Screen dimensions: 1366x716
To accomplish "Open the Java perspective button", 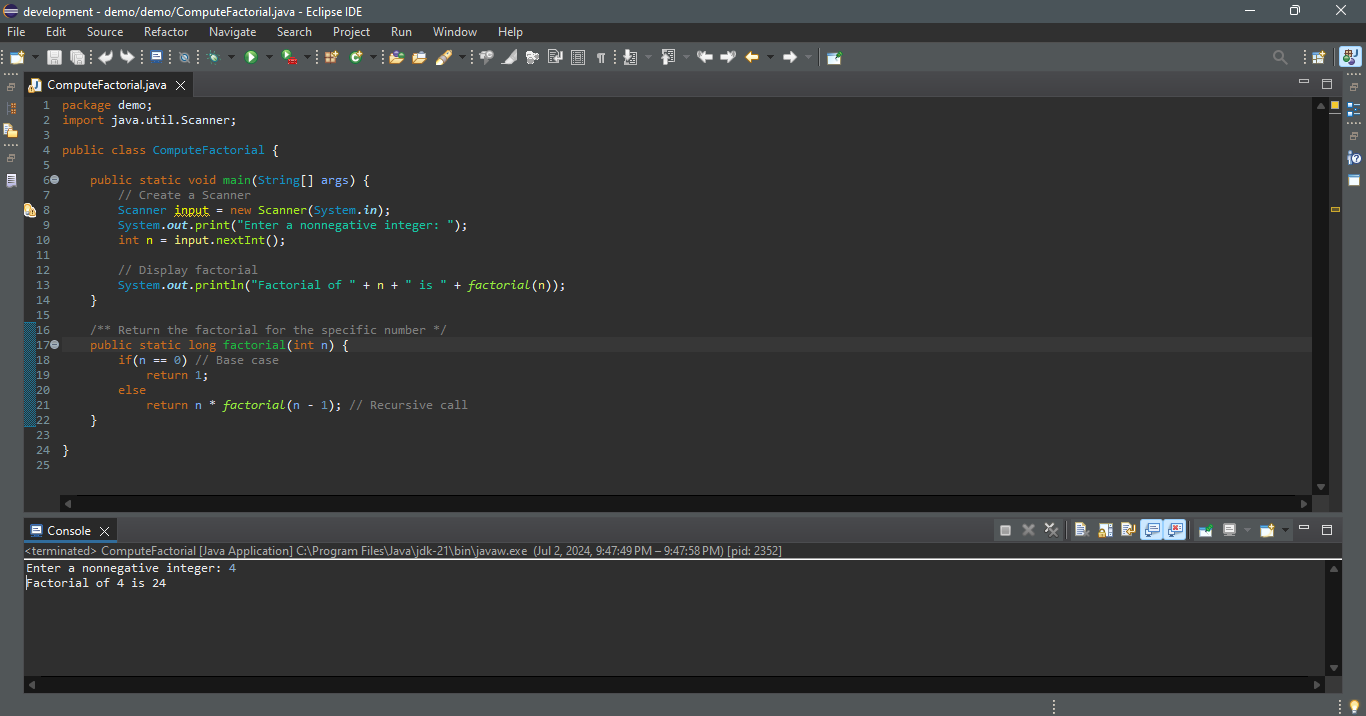I will pos(1349,57).
